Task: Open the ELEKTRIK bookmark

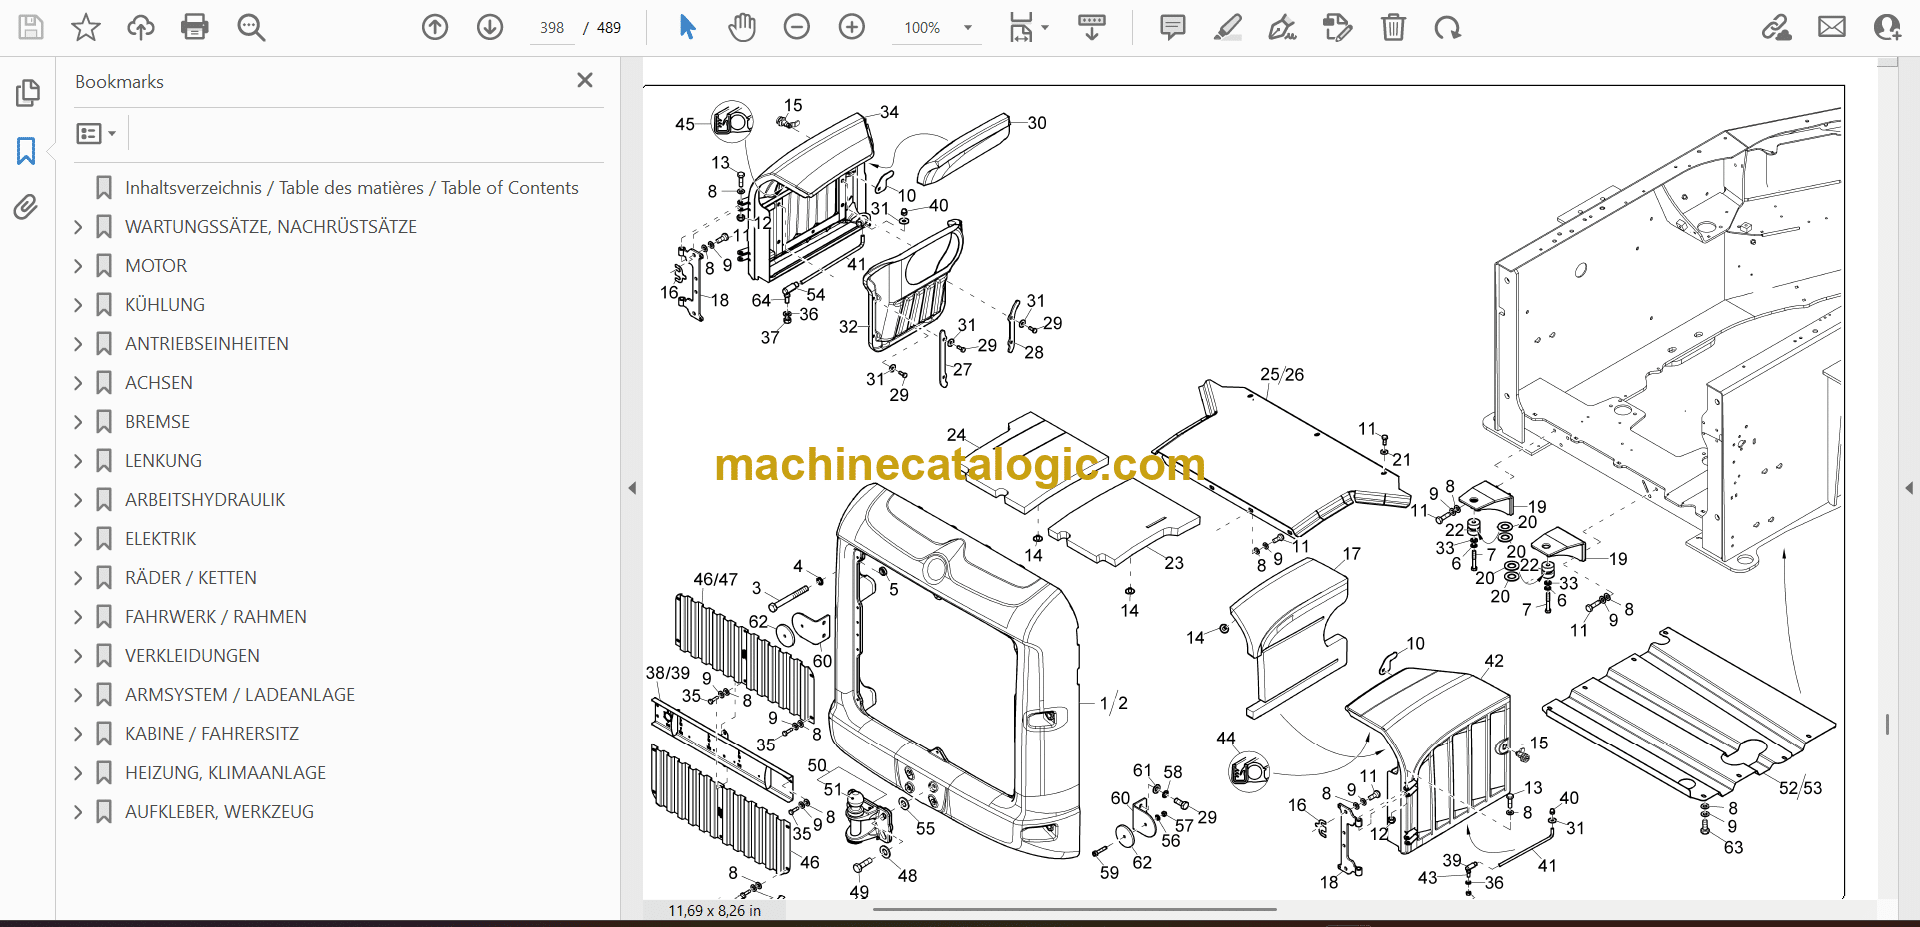Action: (160, 539)
